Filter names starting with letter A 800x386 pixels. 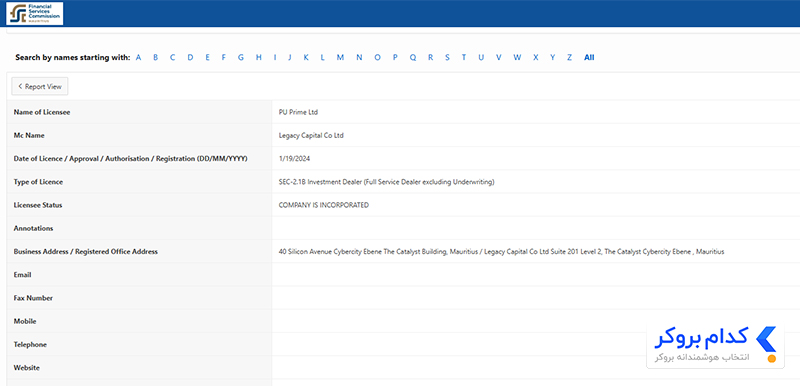(x=138, y=58)
